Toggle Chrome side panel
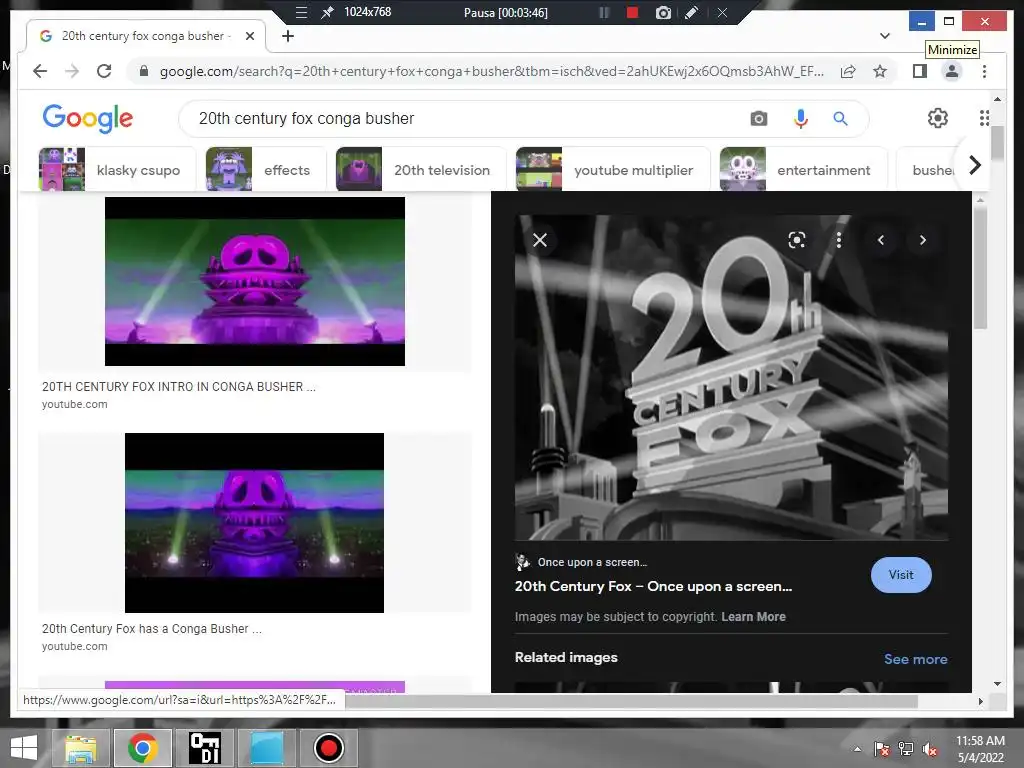 point(920,71)
